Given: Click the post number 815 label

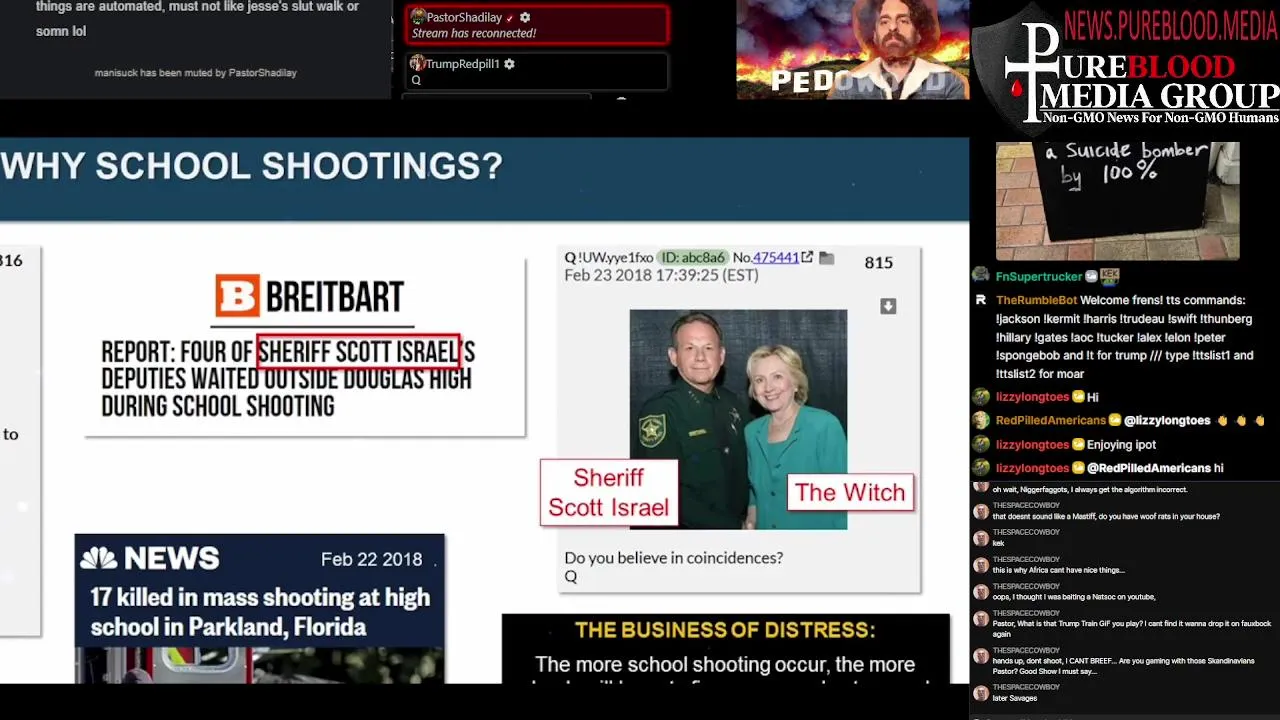Looking at the screenshot, I should pyautogui.click(x=878, y=262).
